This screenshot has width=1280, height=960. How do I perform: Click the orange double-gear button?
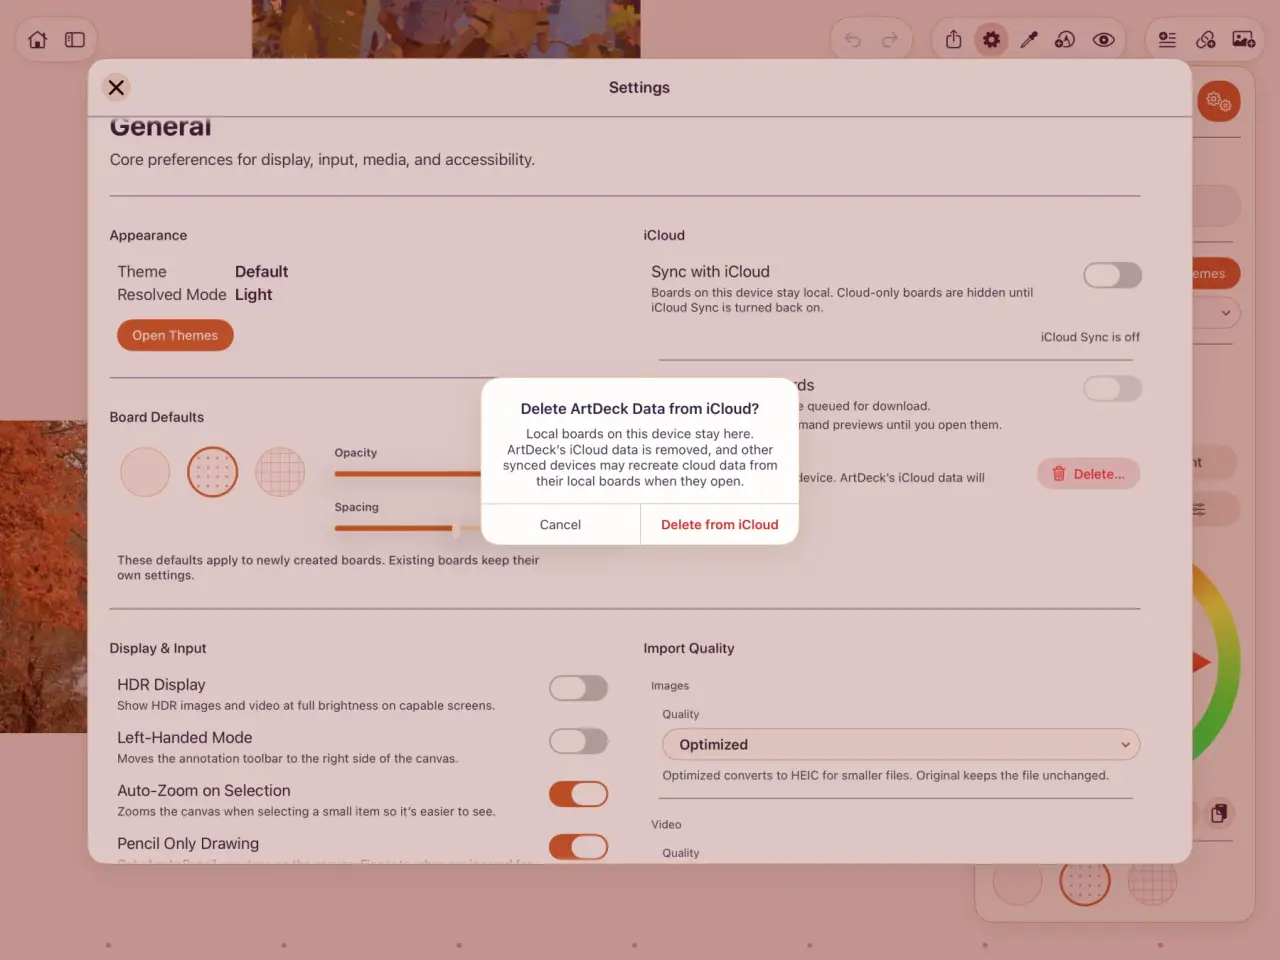click(1218, 101)
